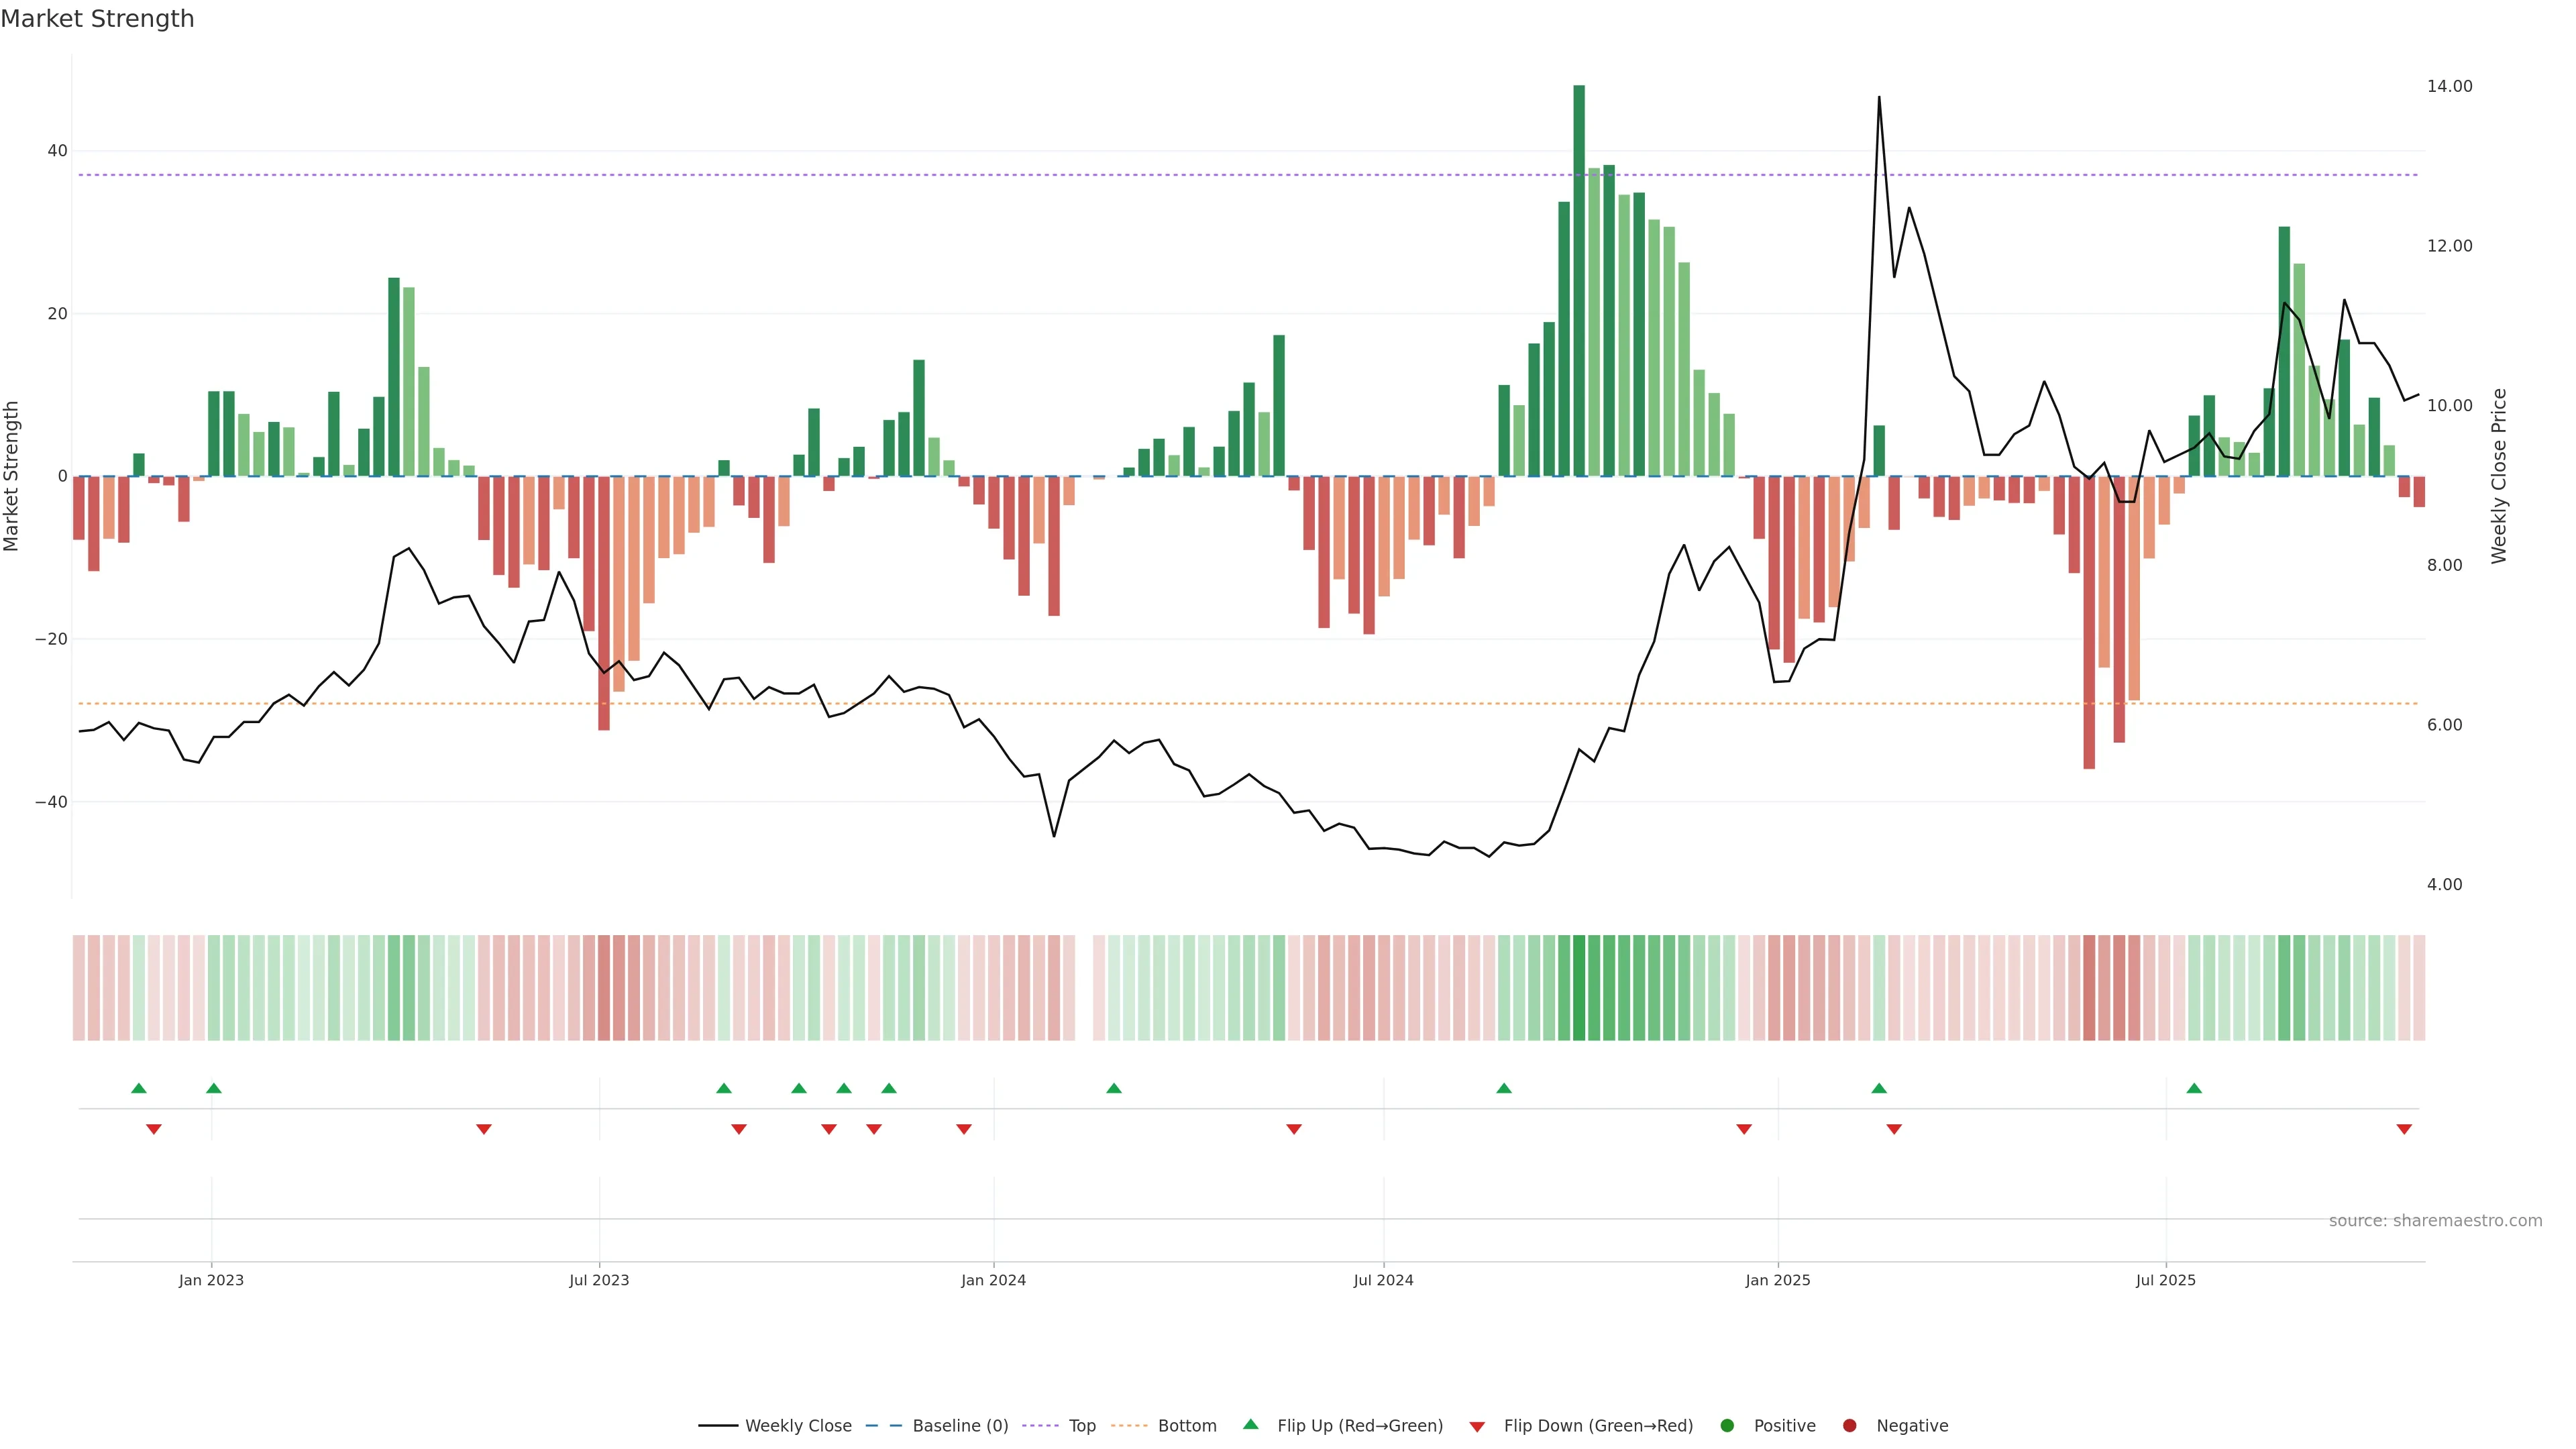2576x1449 pixels.
Task: Click the Negative red circle legend icon
Action: (x=1849, y=1426)
